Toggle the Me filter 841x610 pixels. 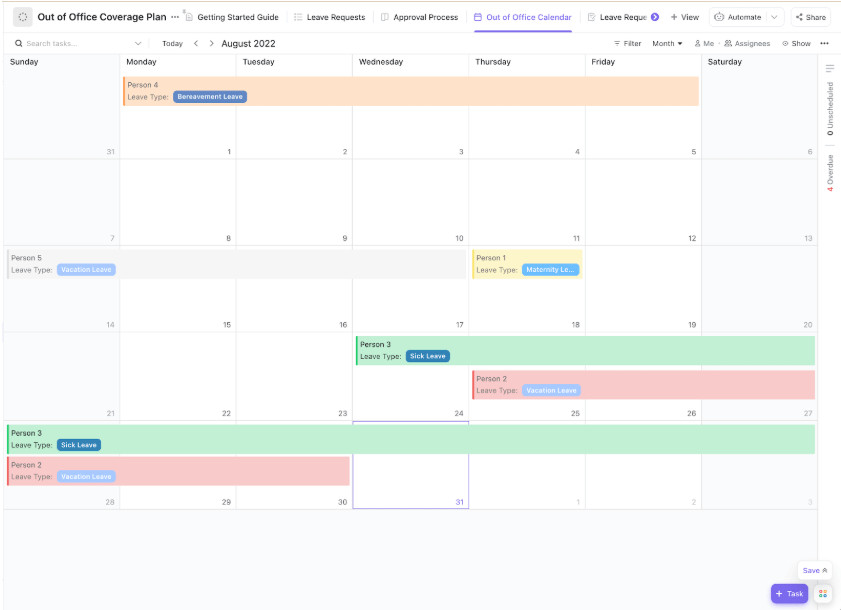704,43
